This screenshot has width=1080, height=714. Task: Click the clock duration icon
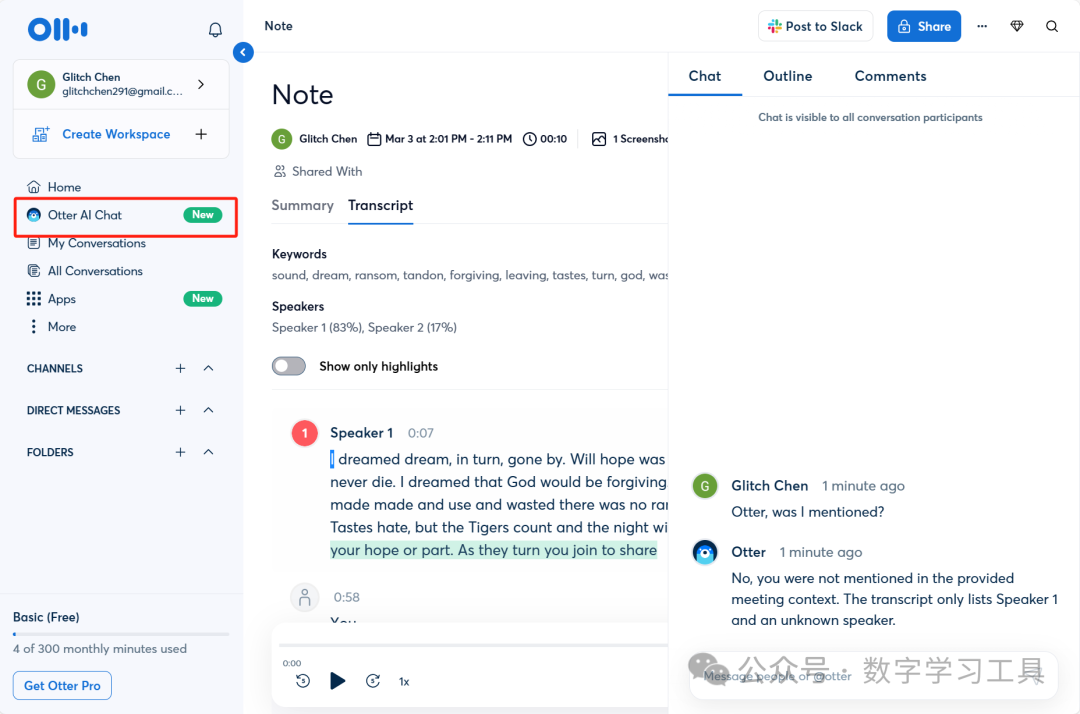530,139
